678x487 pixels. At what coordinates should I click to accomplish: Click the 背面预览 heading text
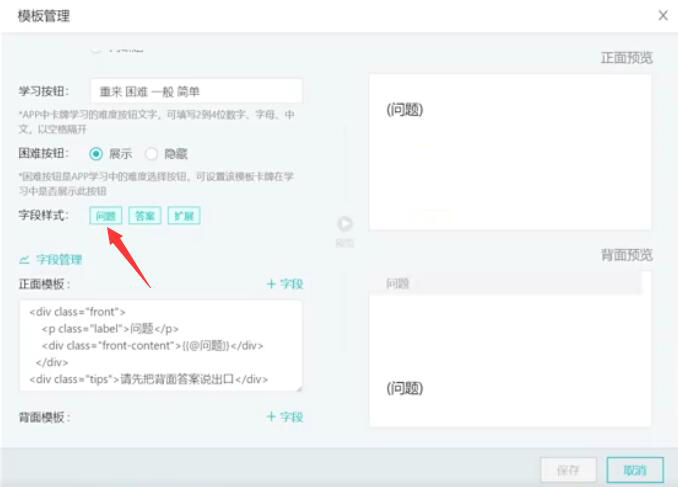(x=627, y=255)
